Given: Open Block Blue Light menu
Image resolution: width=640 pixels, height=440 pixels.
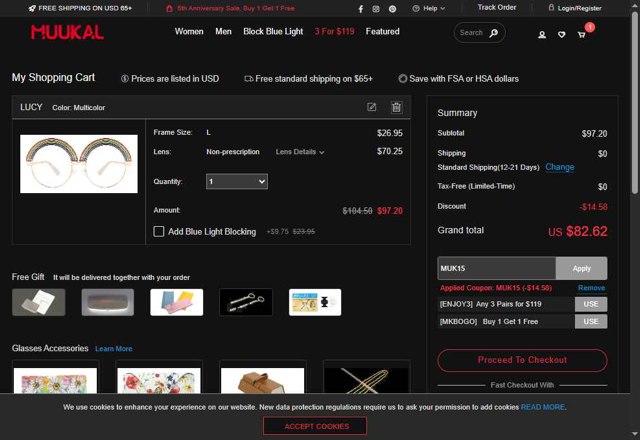Looking at the screenshot, I should pyautogui.click(x=273, y=31).
